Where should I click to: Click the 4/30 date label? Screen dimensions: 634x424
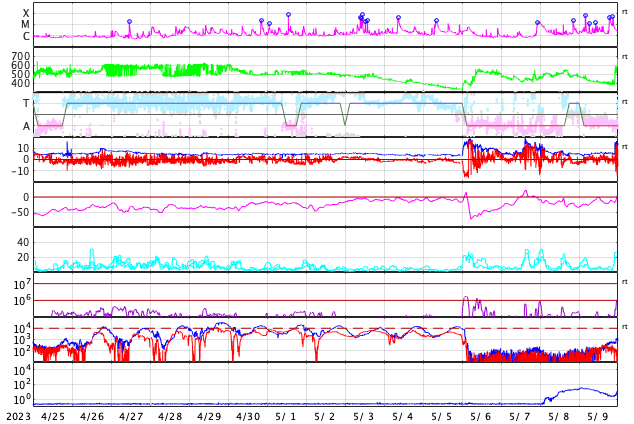(x=248, y=416)
